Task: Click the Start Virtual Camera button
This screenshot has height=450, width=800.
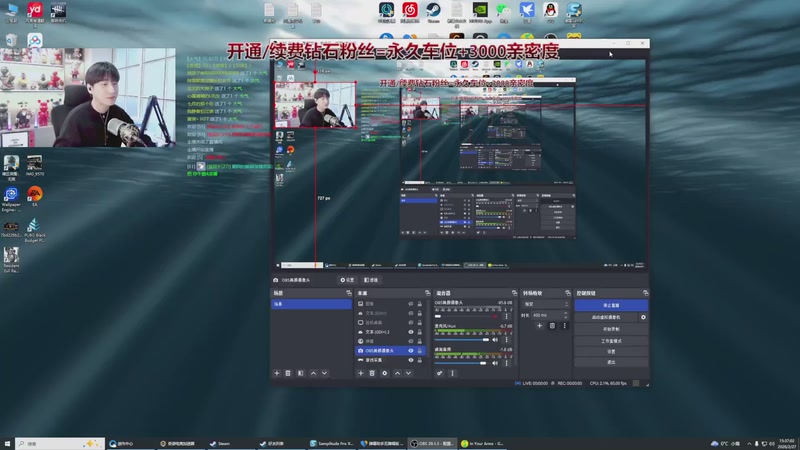Action: 606,317
